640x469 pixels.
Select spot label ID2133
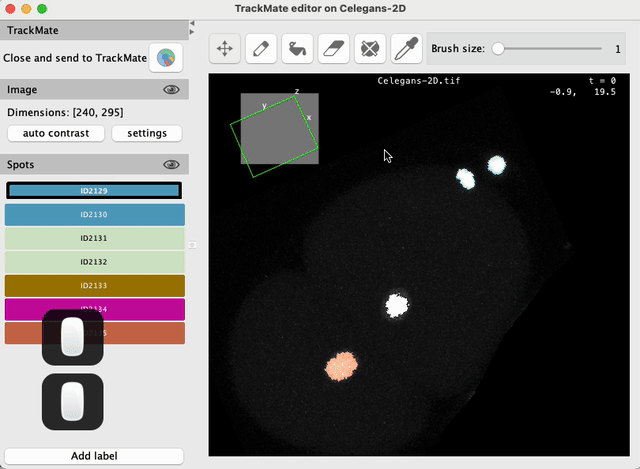95,286
